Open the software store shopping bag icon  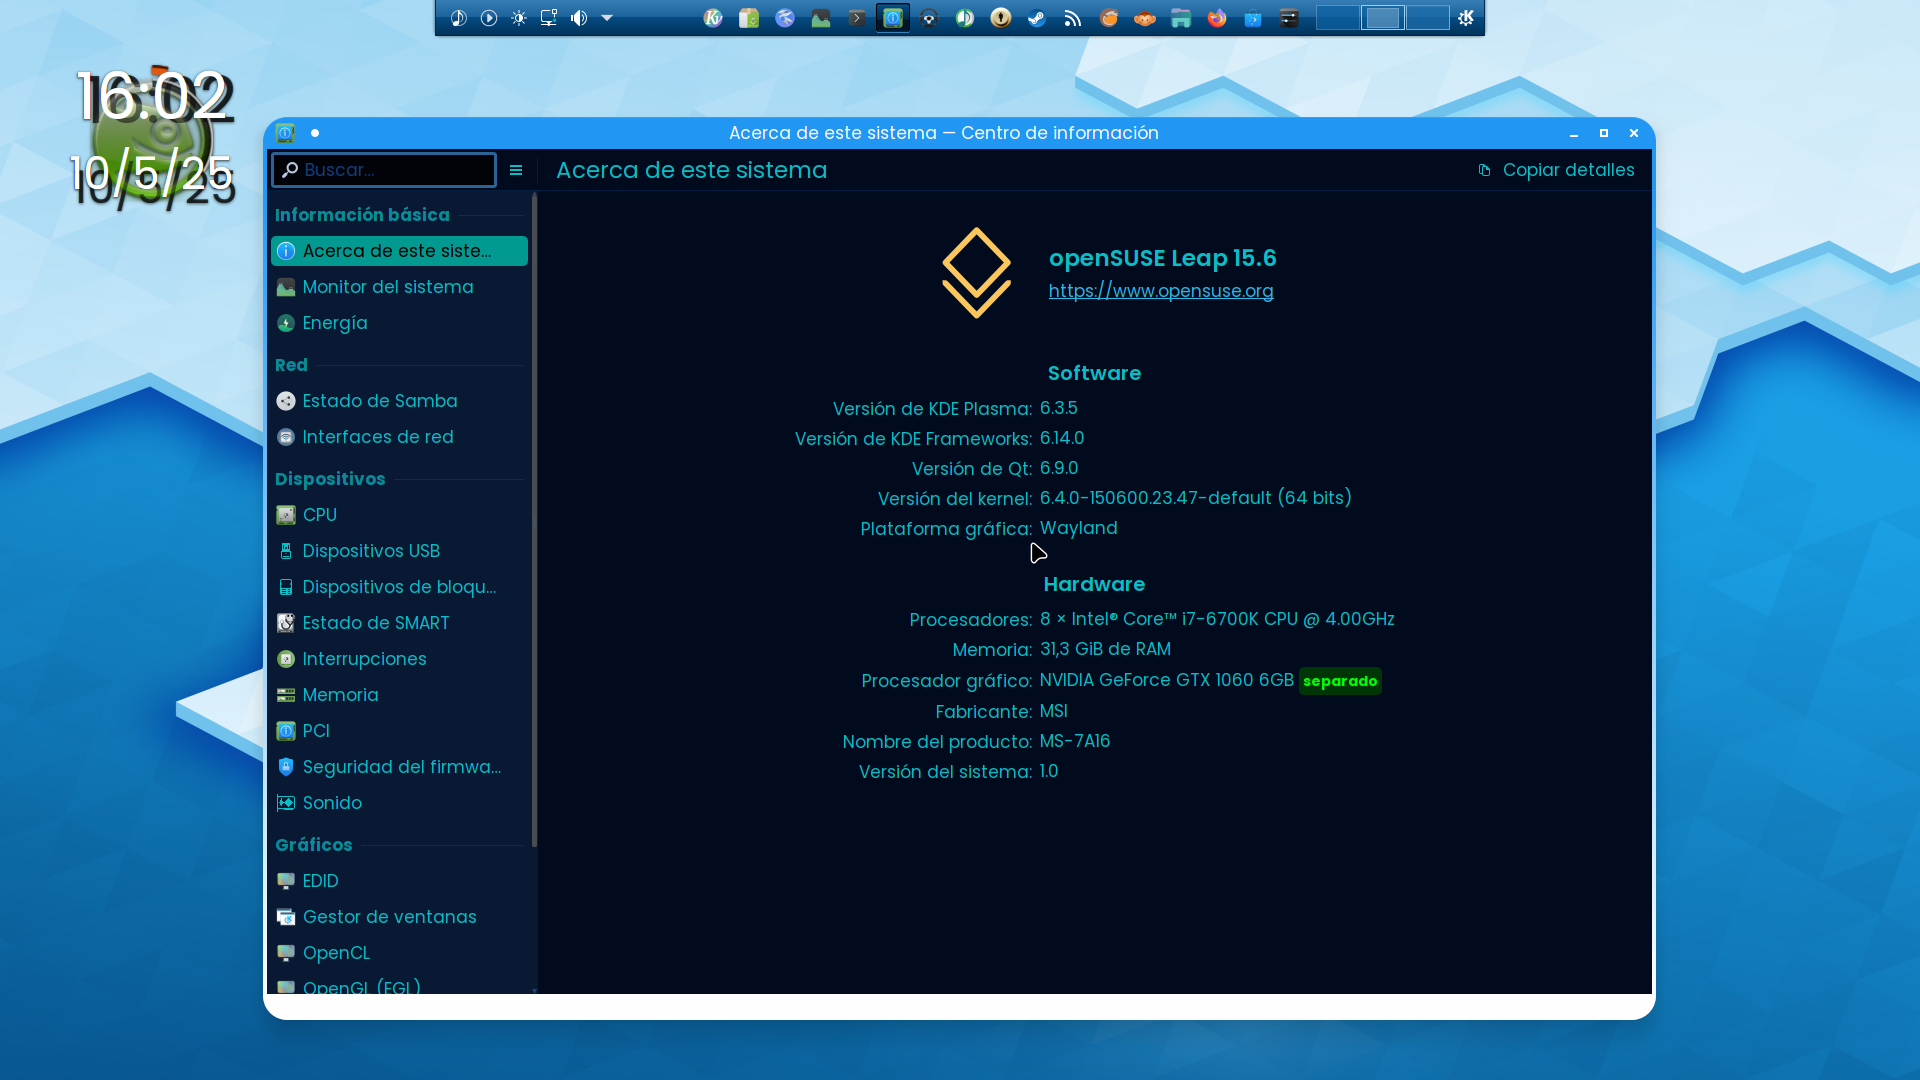[x=1253, y=18]
